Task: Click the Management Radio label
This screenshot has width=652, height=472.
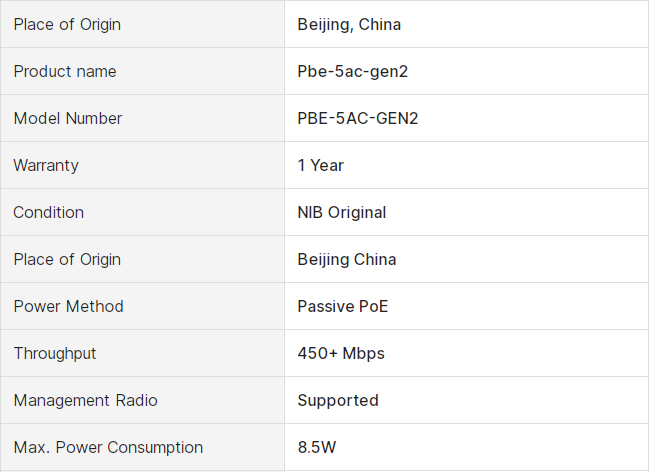Action: (86, 400)
